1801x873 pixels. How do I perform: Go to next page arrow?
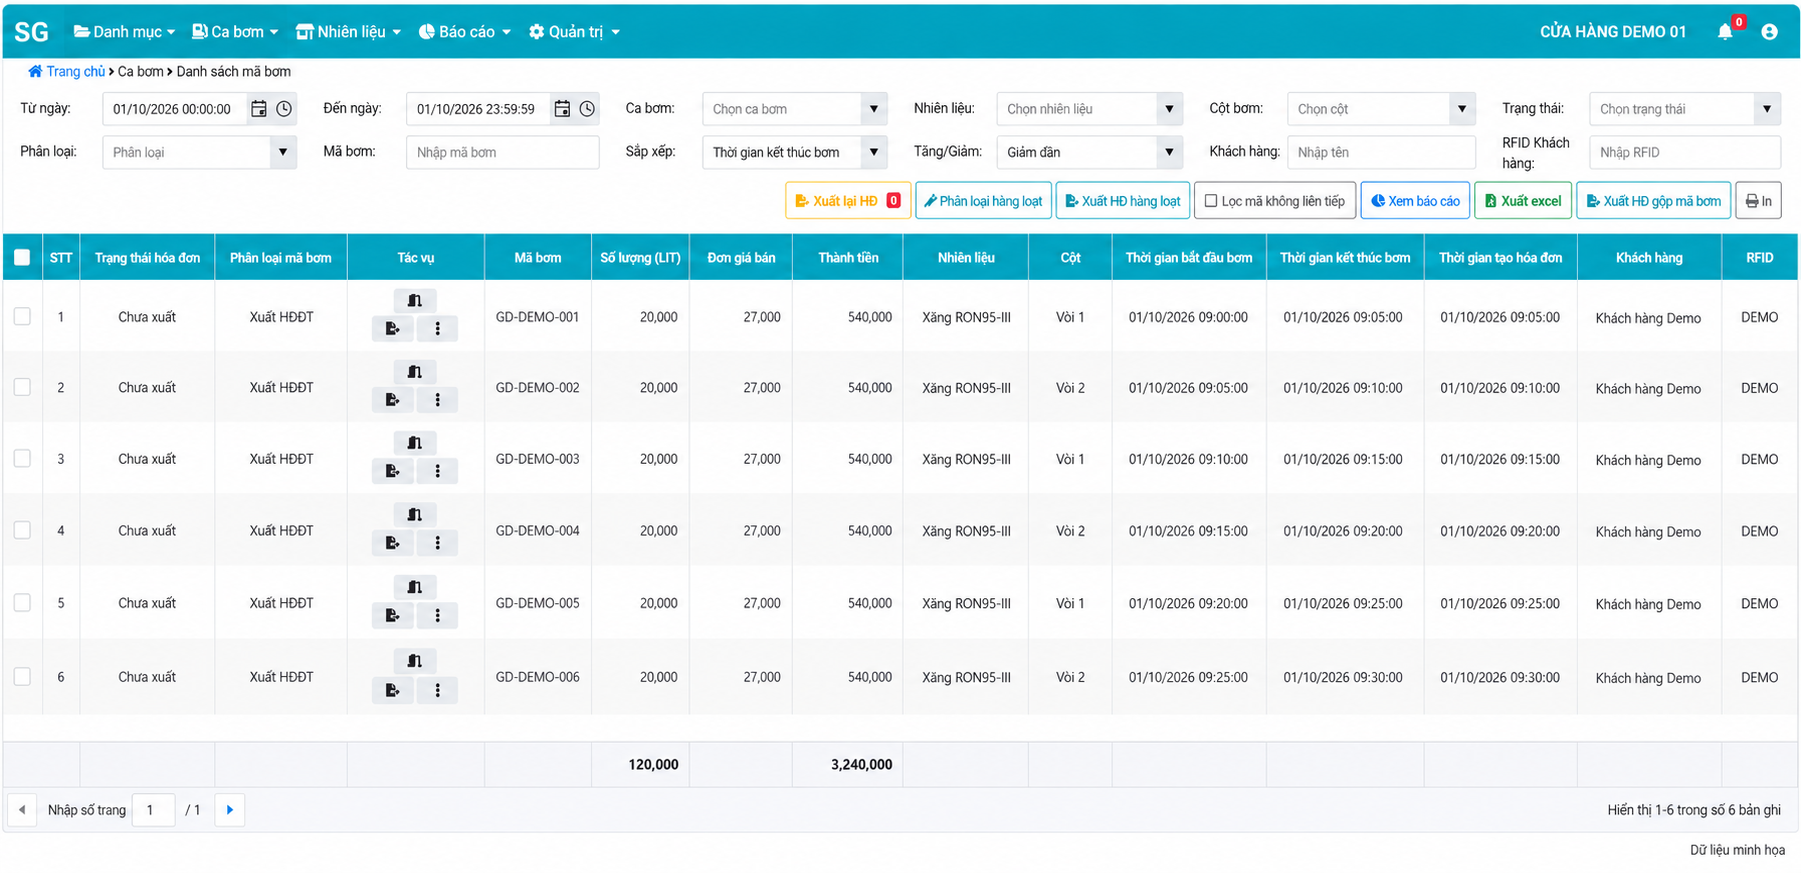[230, 810]
